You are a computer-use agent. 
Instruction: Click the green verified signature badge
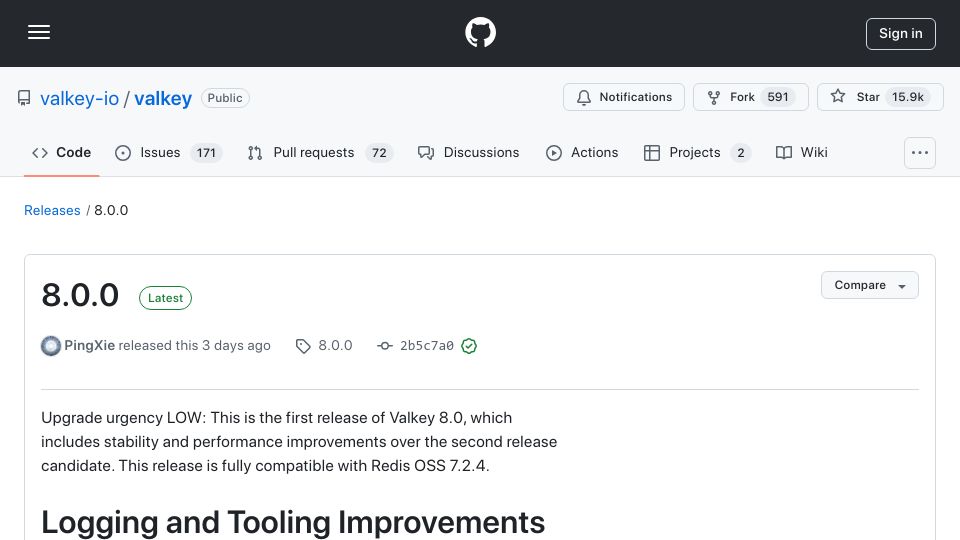[469, 346]
